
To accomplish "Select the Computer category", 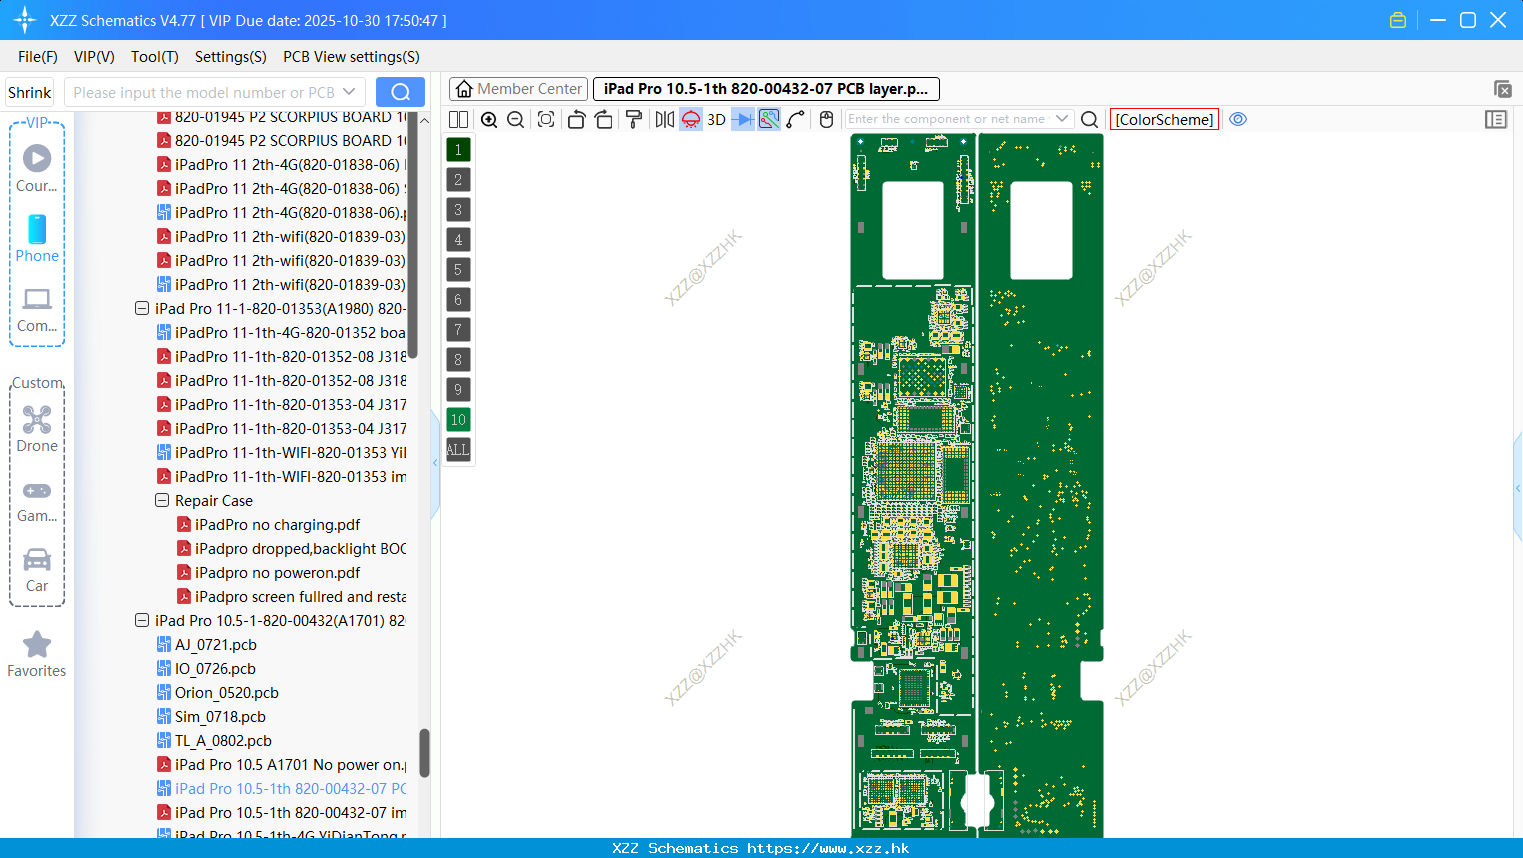I will coord(37,309).
